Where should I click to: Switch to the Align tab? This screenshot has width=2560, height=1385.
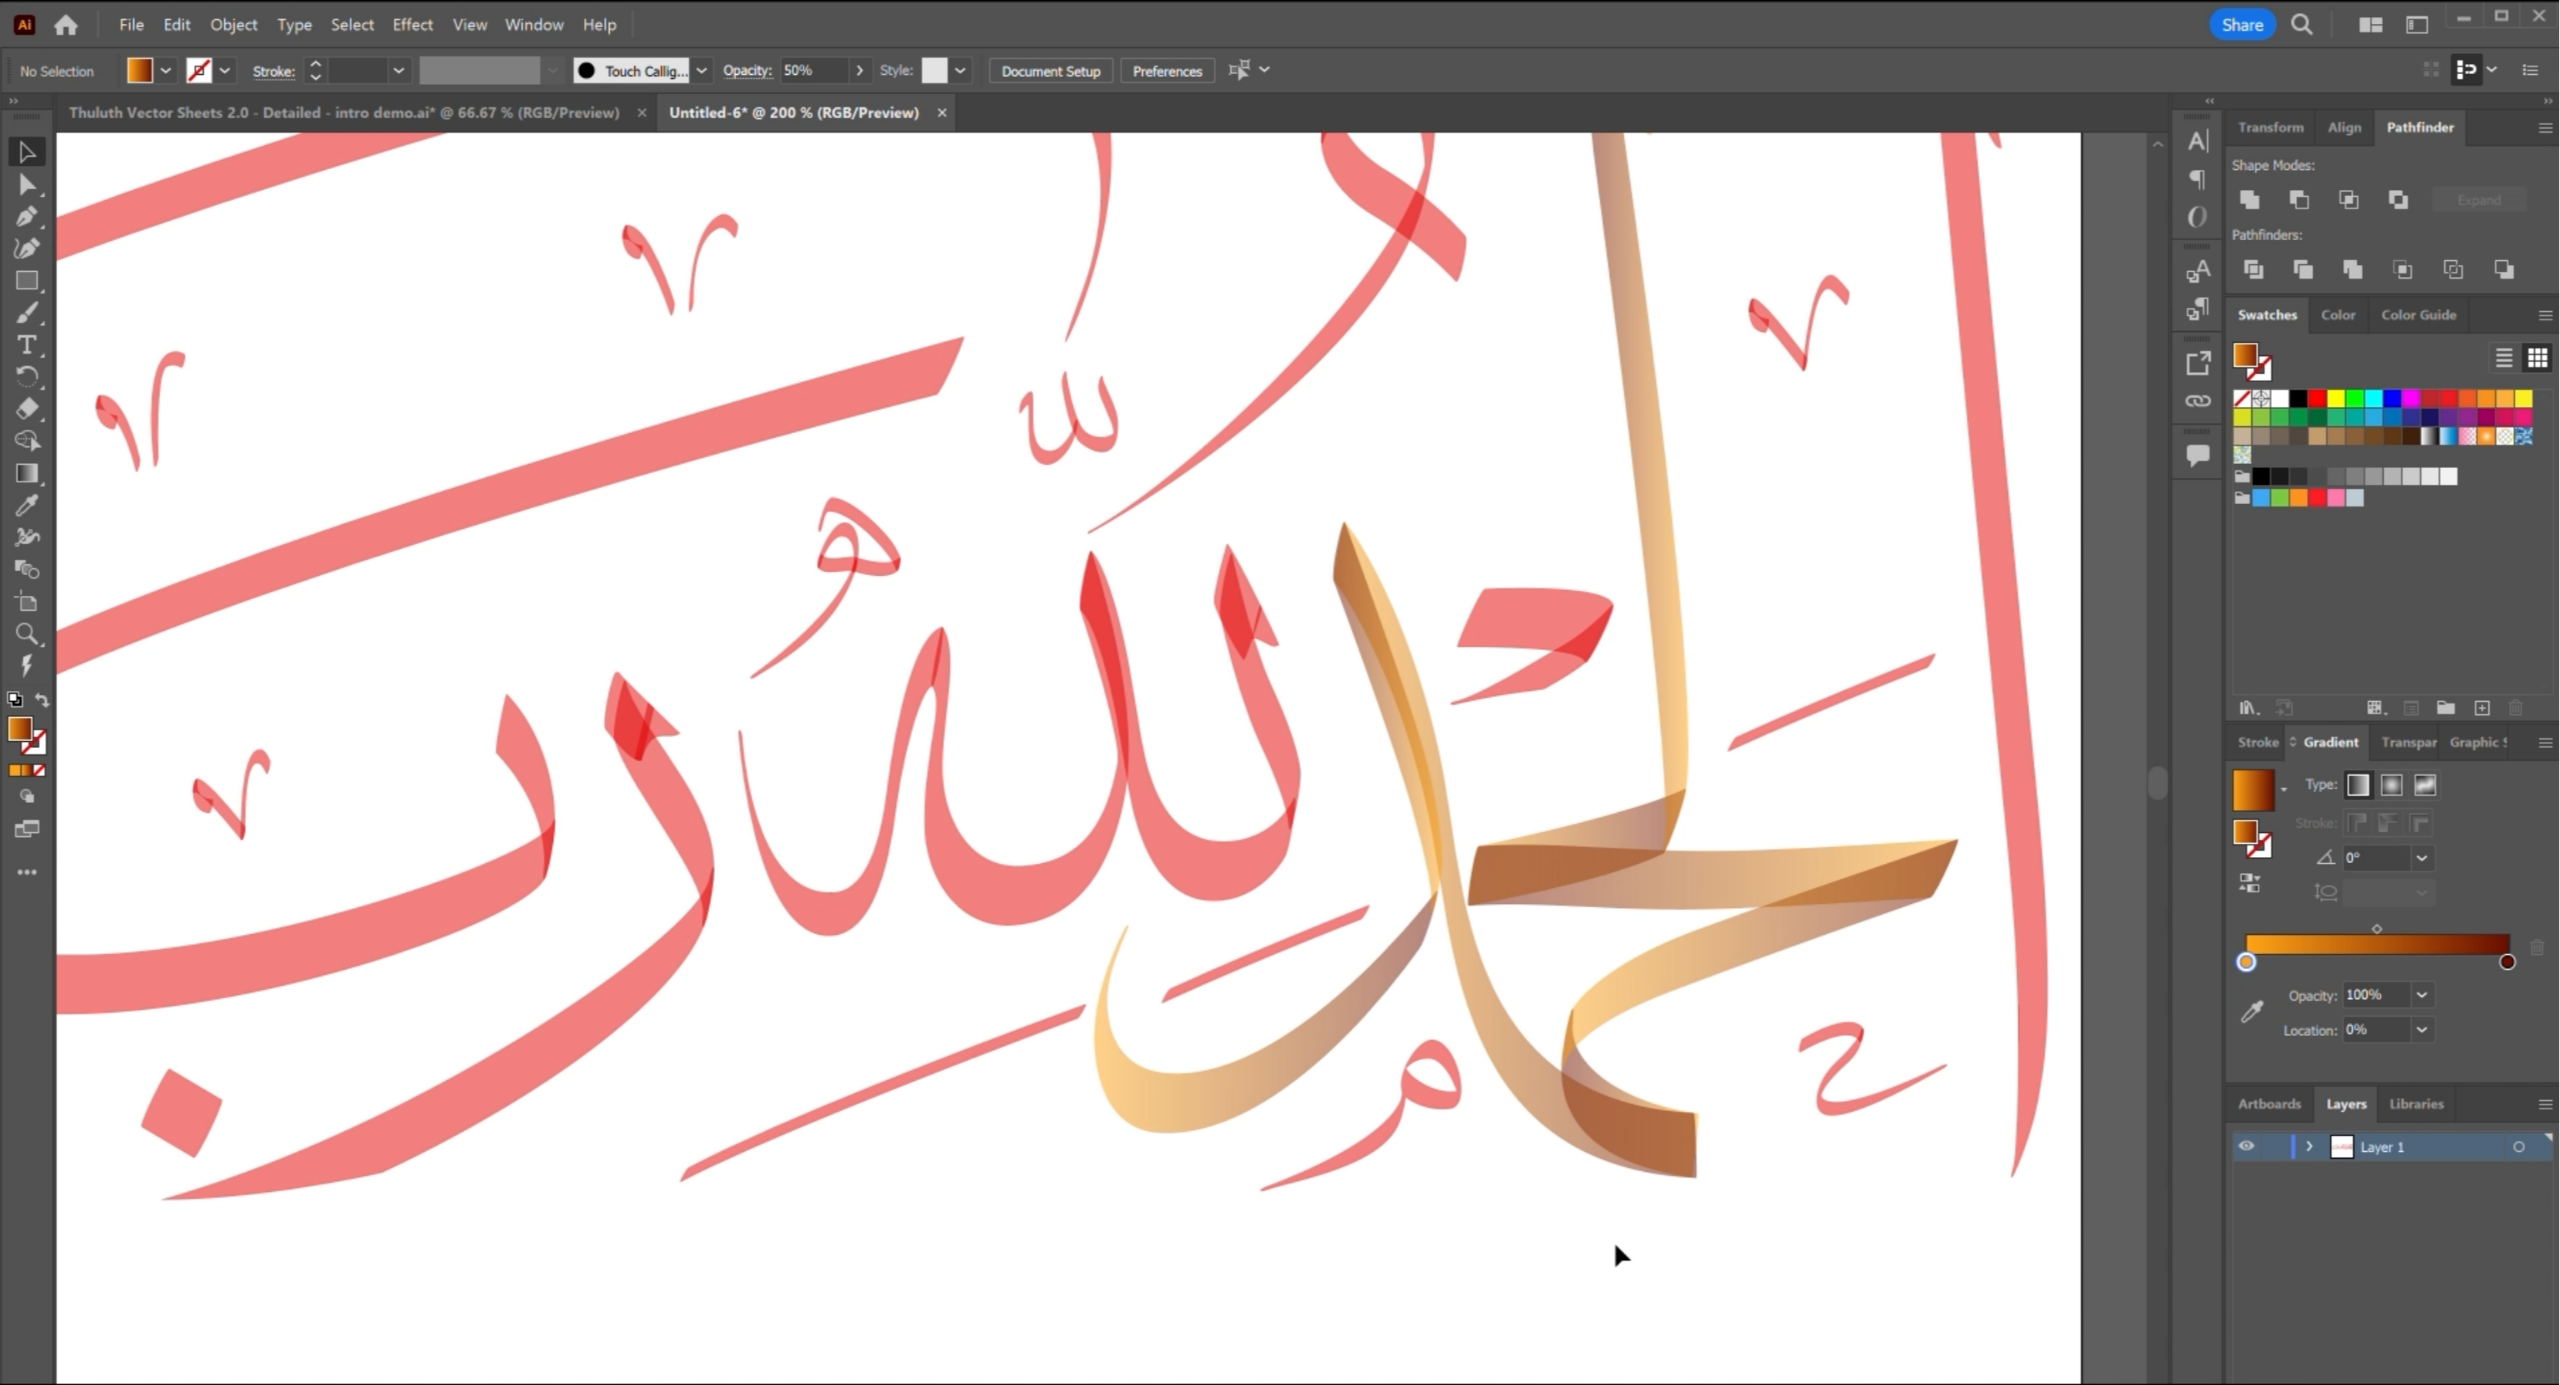coord(2344,127)
